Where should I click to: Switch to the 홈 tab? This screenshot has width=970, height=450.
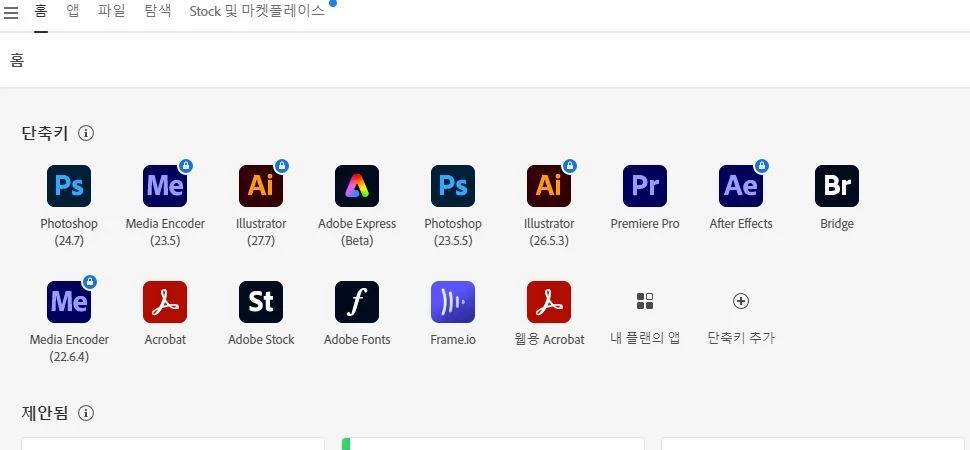(41, 11)
